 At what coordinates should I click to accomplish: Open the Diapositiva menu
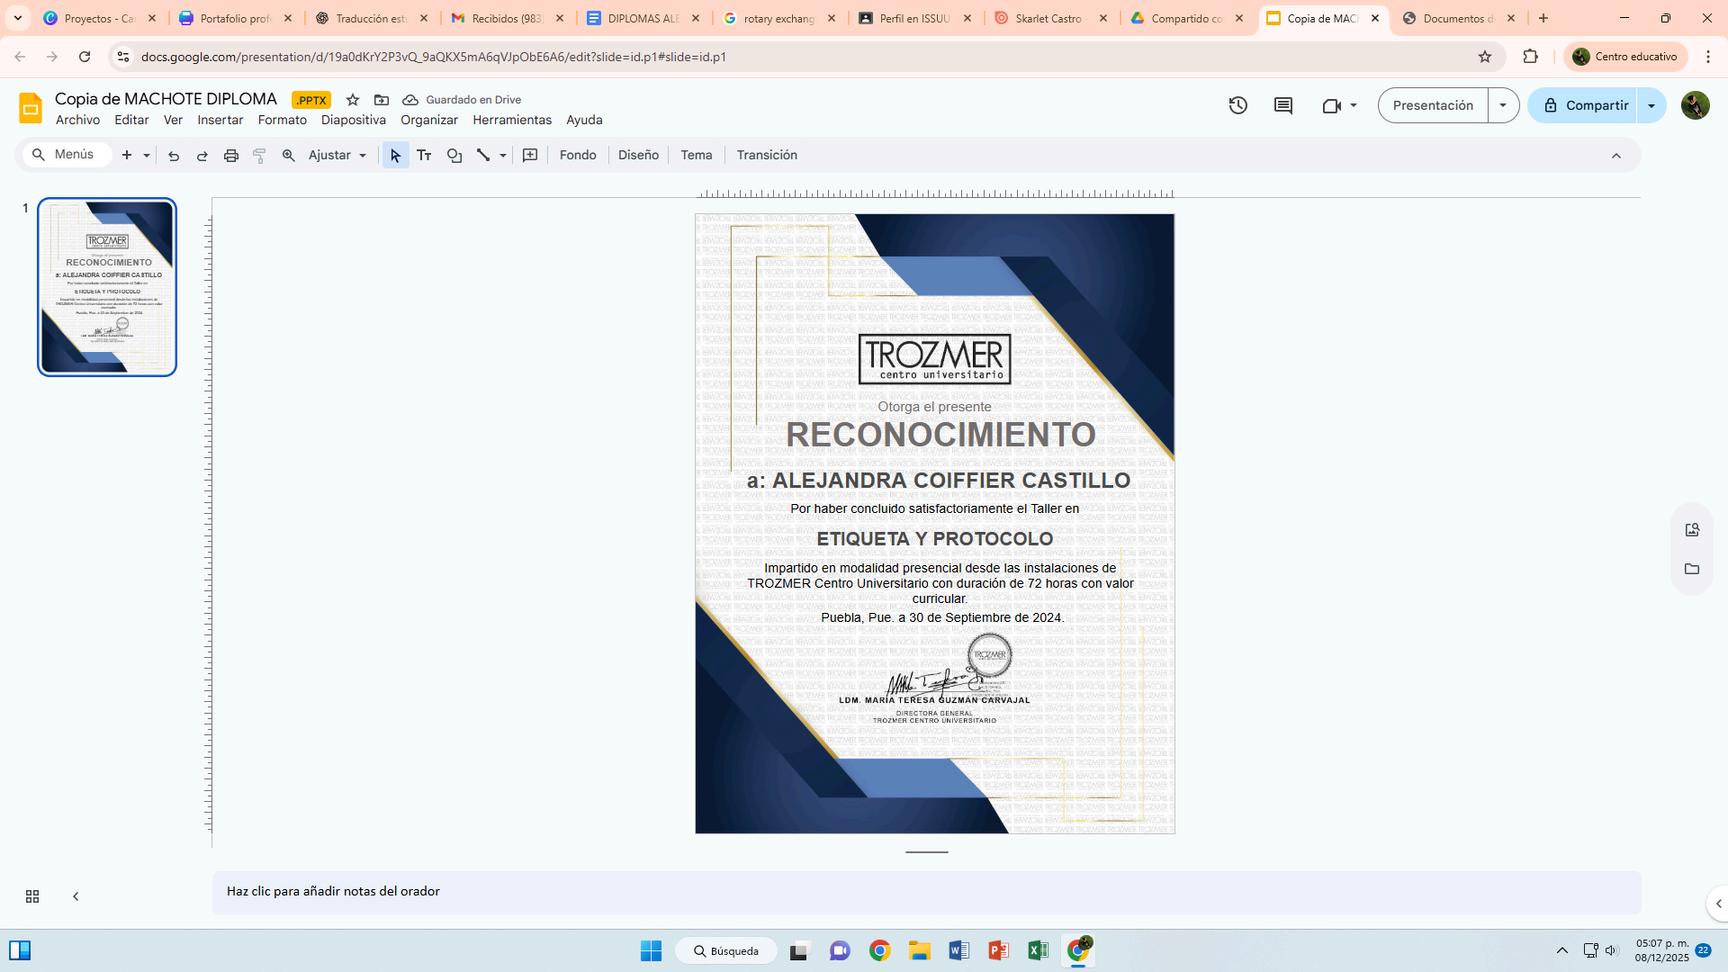[353, 120]
